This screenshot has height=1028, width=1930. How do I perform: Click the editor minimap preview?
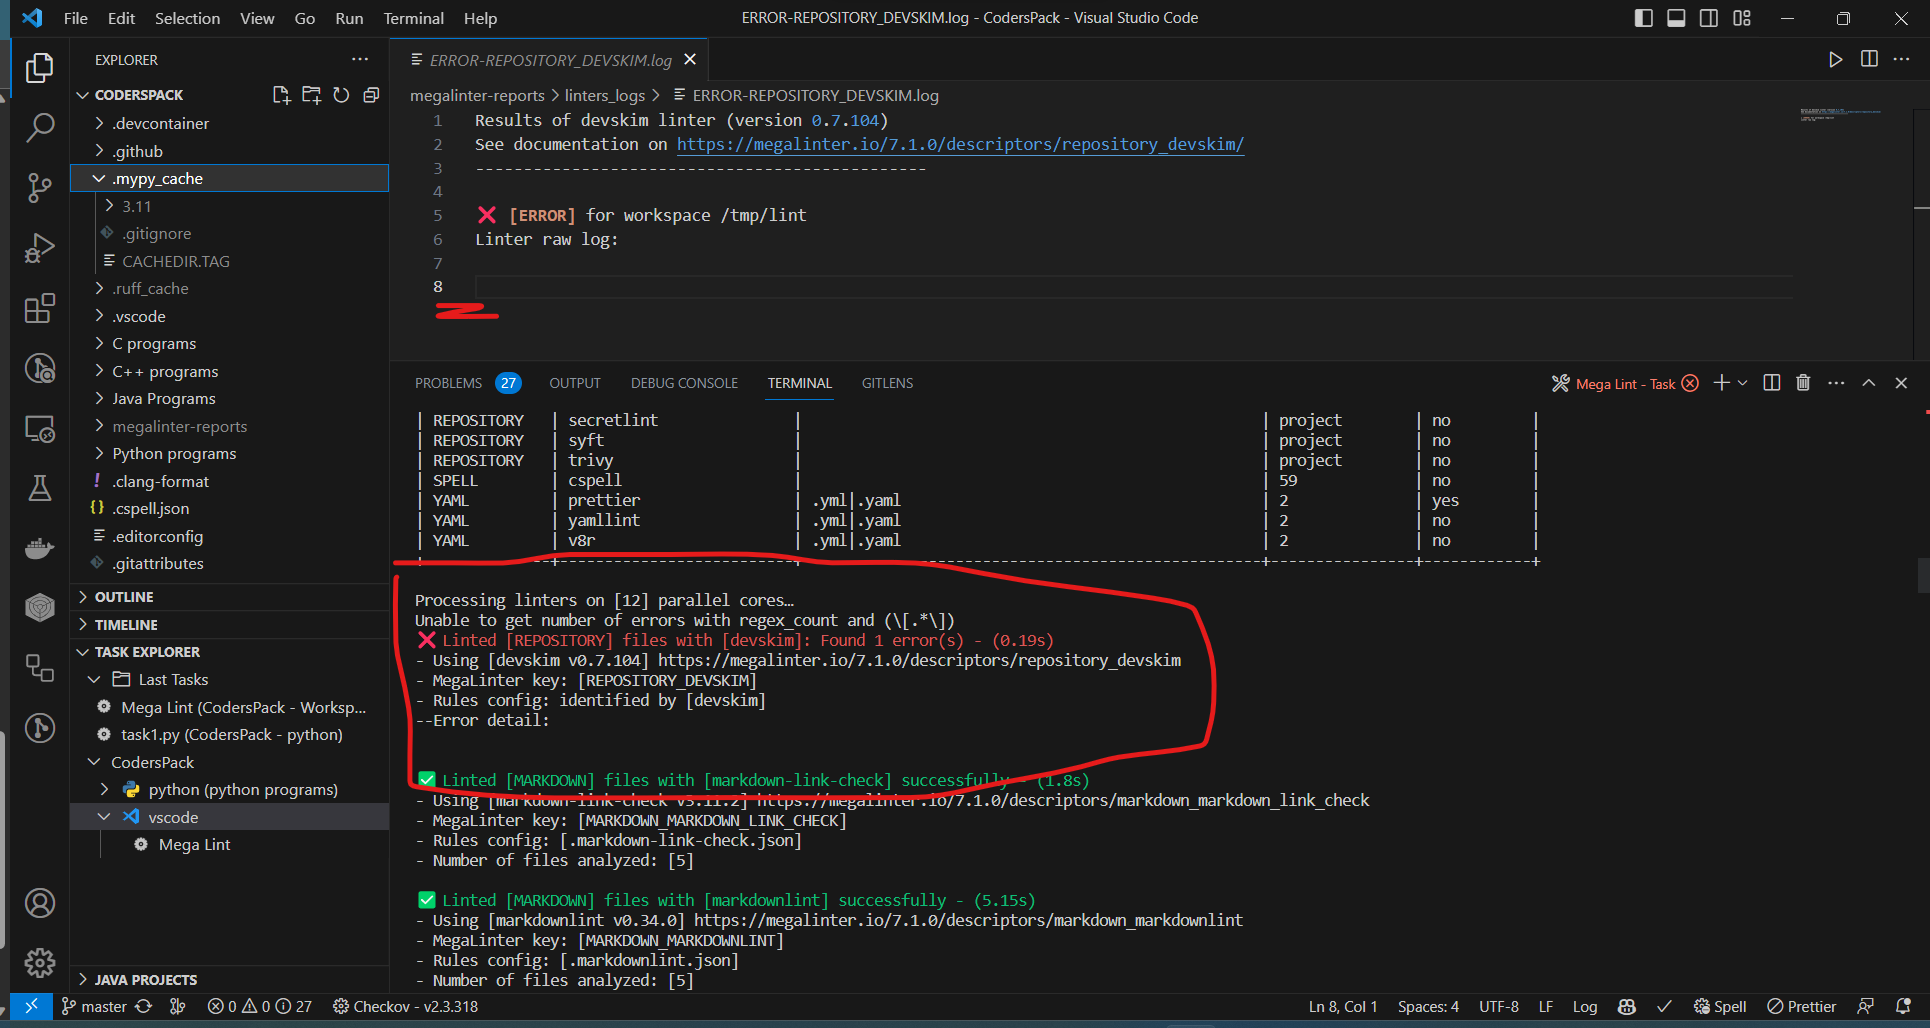pos(1840,115)
